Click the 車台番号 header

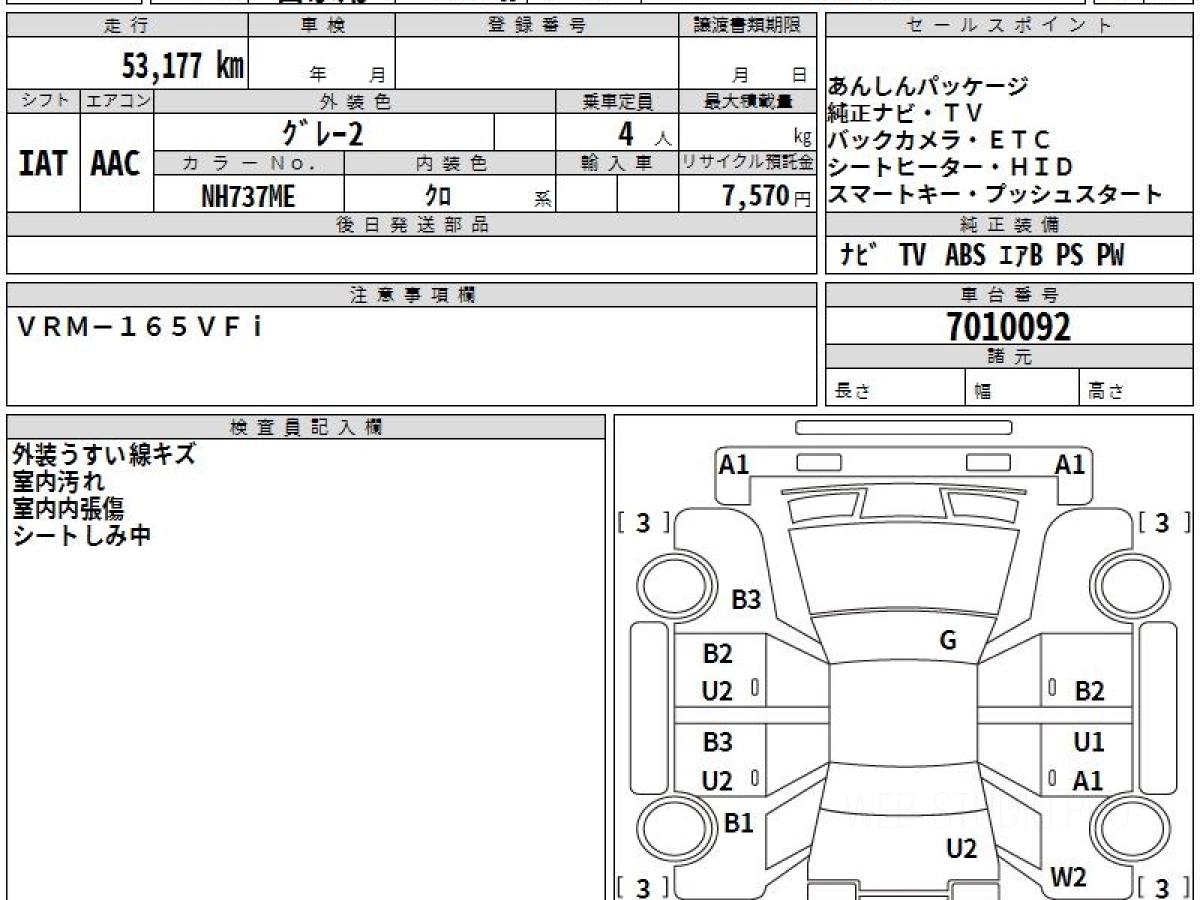[x=1009, y=295]
